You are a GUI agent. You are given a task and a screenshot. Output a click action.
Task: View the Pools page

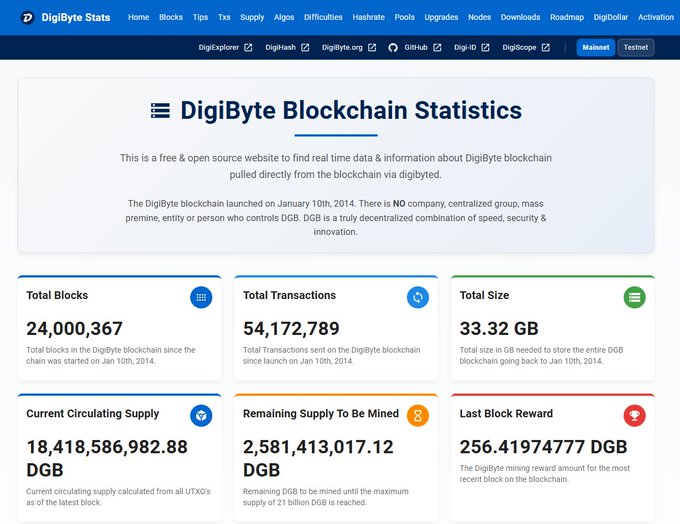pyautogui.click(x=405, y=17)
